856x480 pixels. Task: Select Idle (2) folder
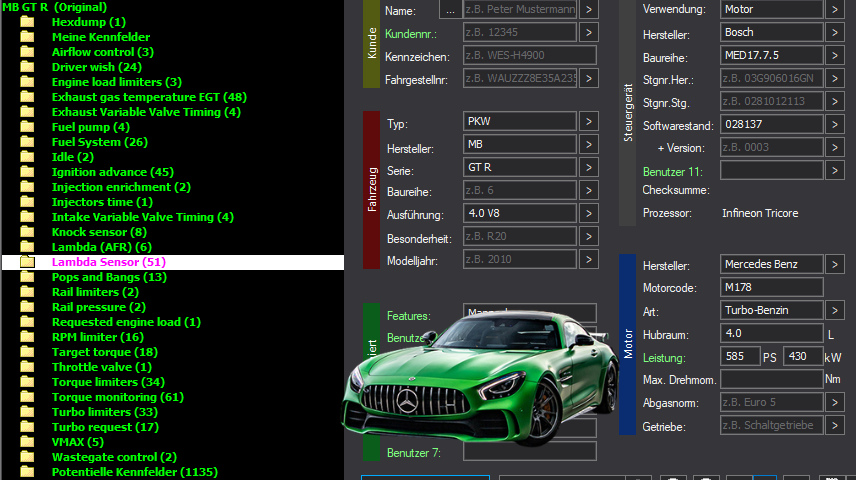pyautogui.click(x=73, y=157)
